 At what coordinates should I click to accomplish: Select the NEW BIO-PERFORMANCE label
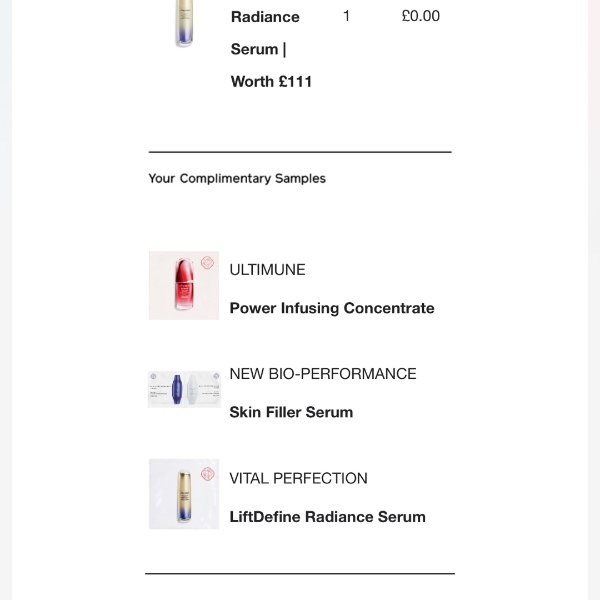323,374
